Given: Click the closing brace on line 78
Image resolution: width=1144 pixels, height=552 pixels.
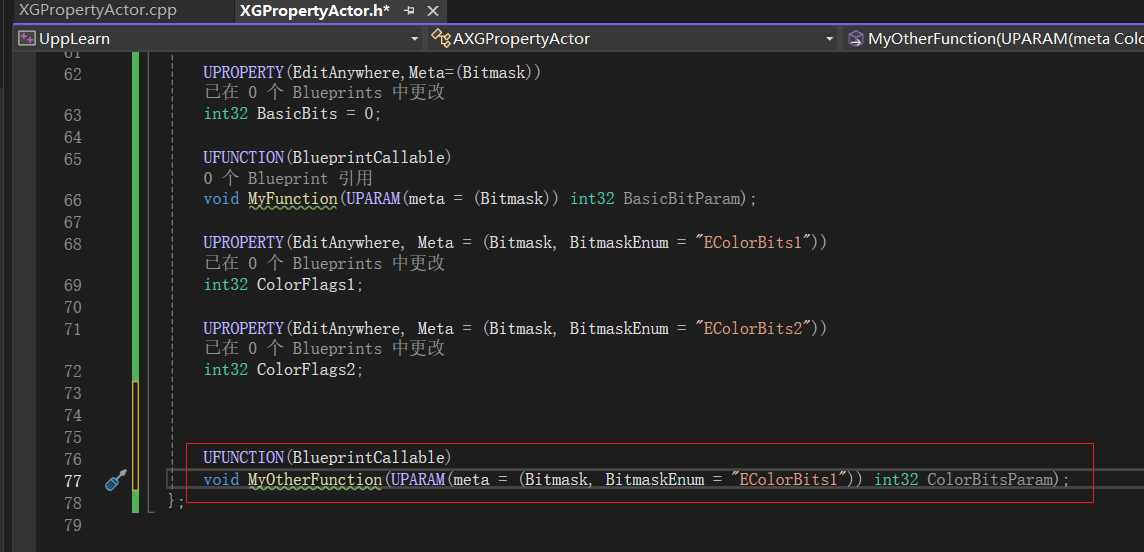Looking at the screenshot, I should pyautogui.click(x=172, y=502).
